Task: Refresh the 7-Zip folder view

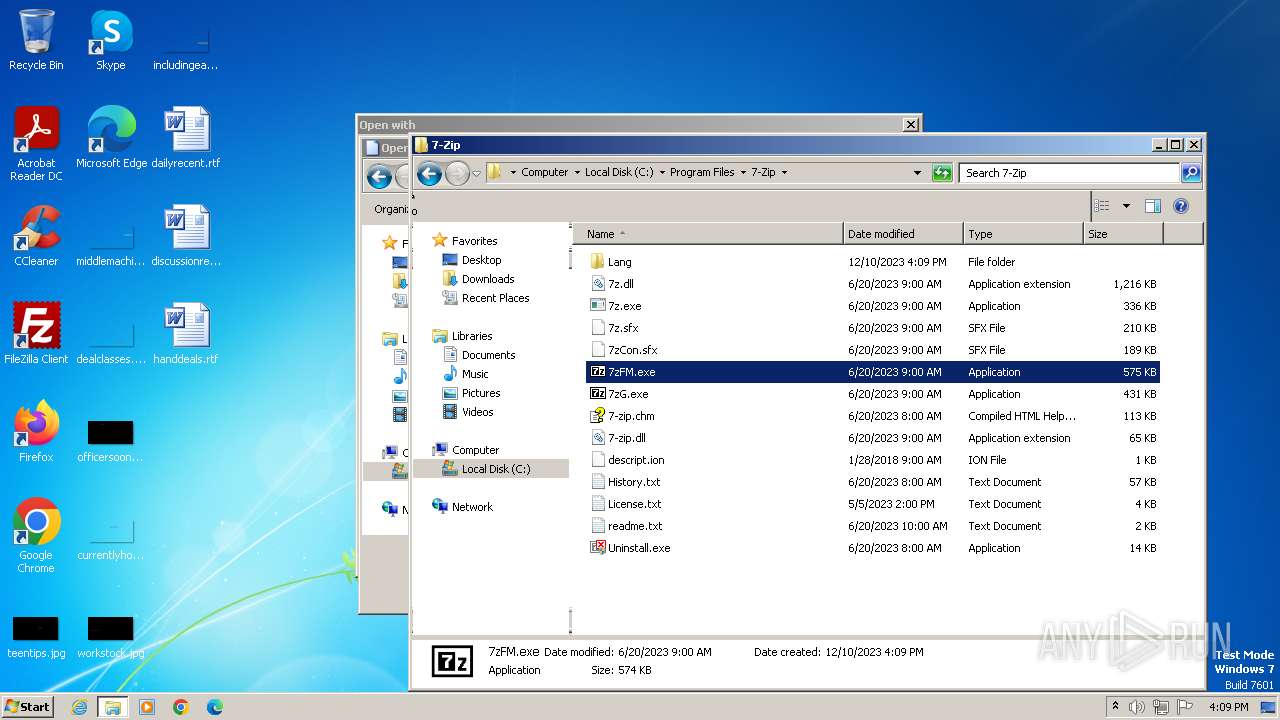Action: point(941,173)
